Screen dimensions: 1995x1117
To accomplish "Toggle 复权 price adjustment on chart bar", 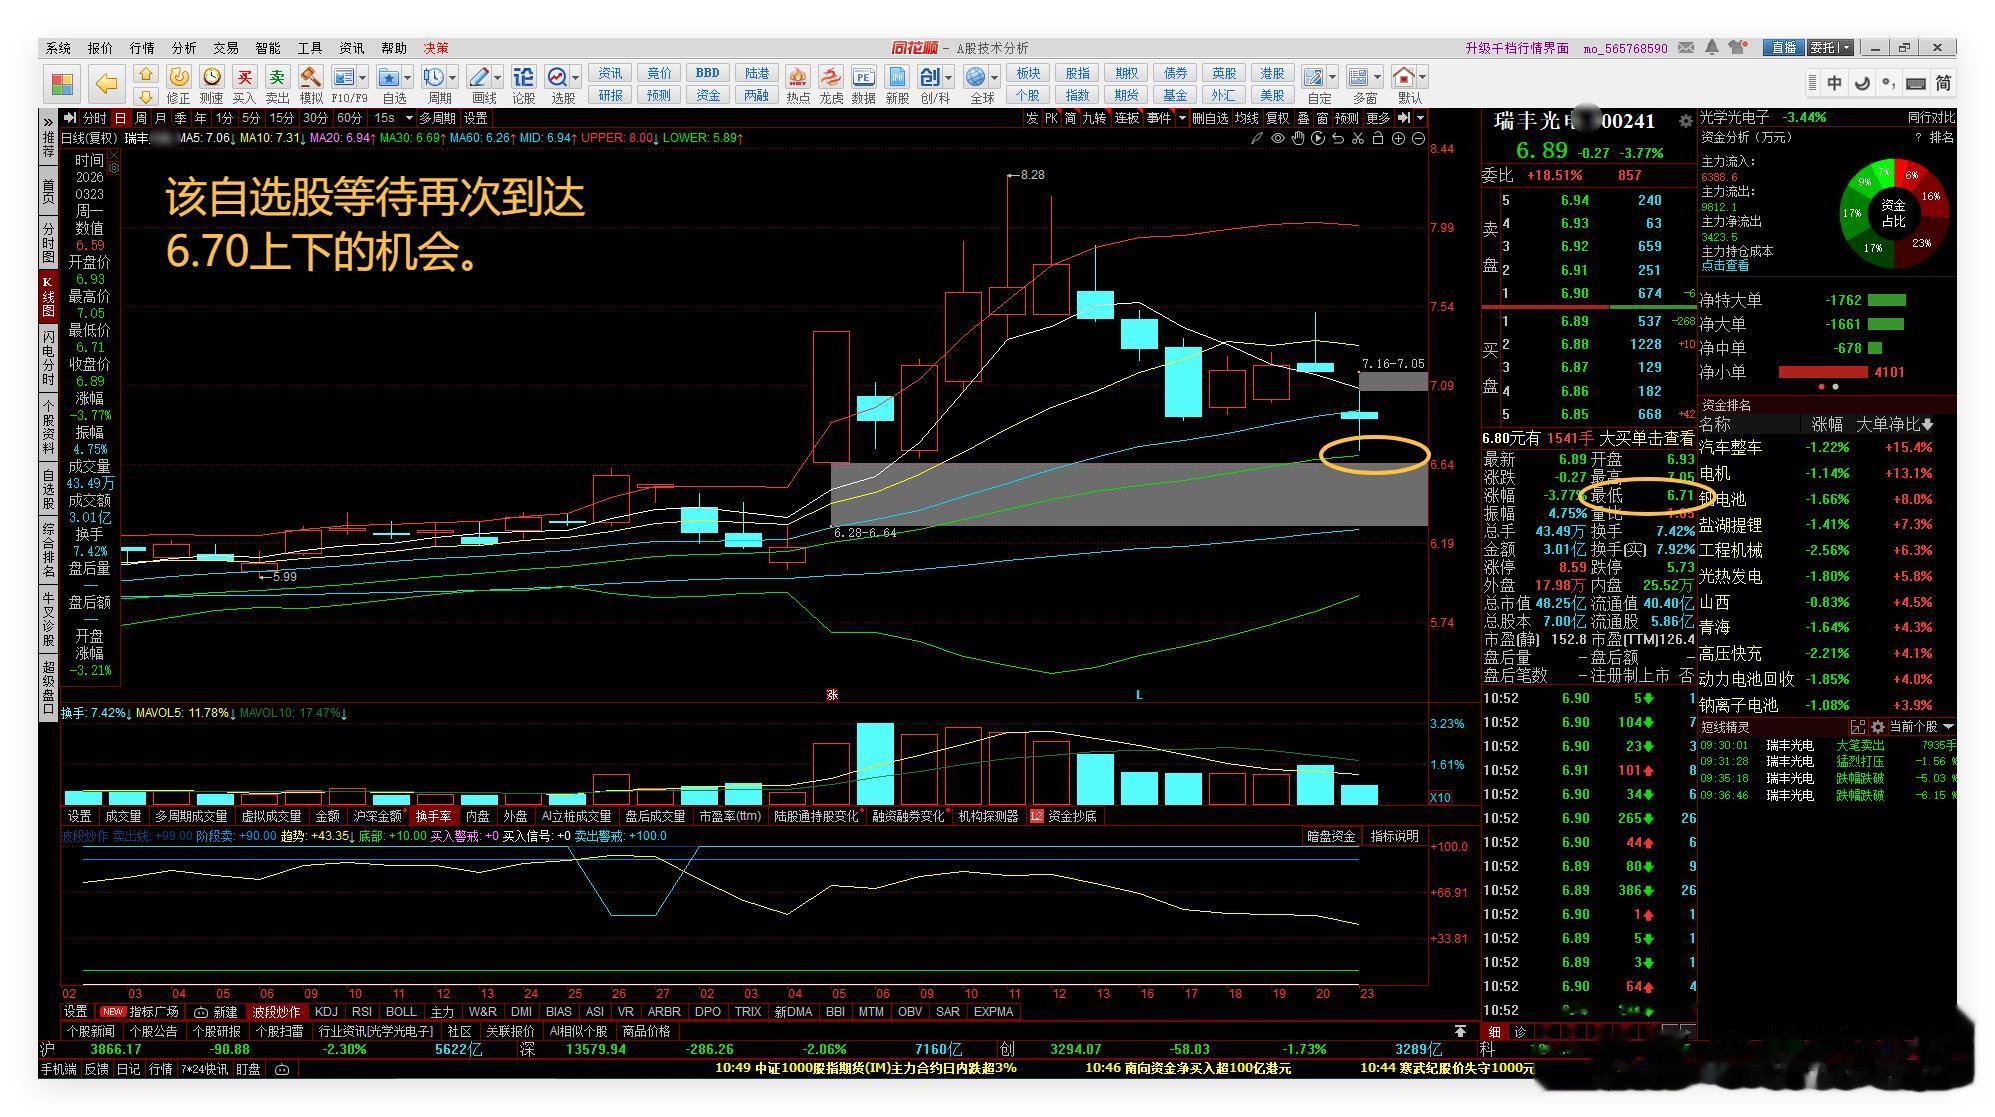I will (x=1277, y=118).
